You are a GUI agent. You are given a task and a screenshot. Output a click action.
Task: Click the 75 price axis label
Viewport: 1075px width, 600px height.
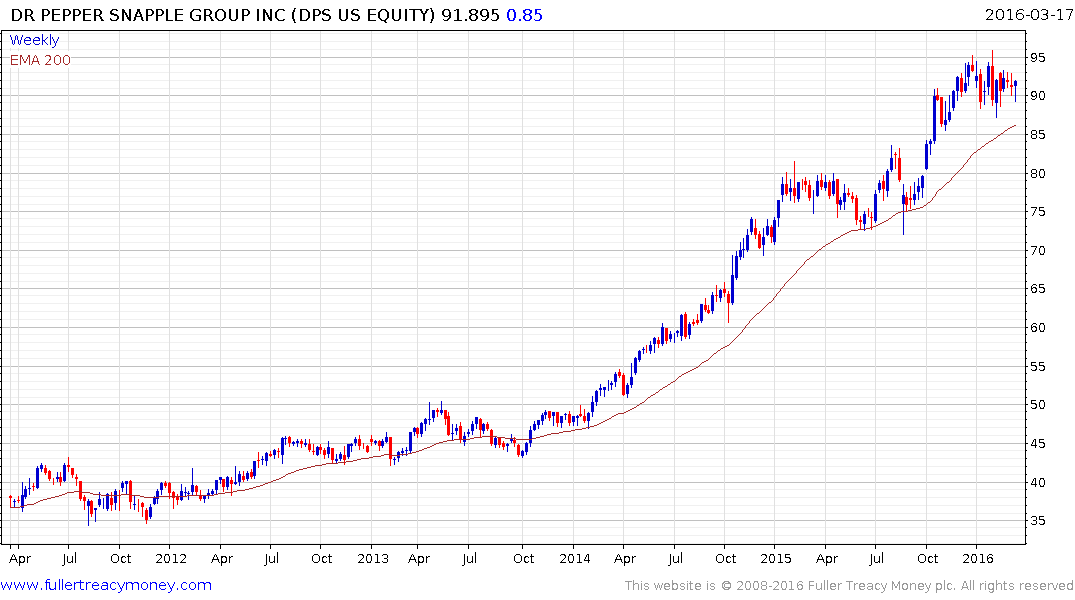point(1037,212)
